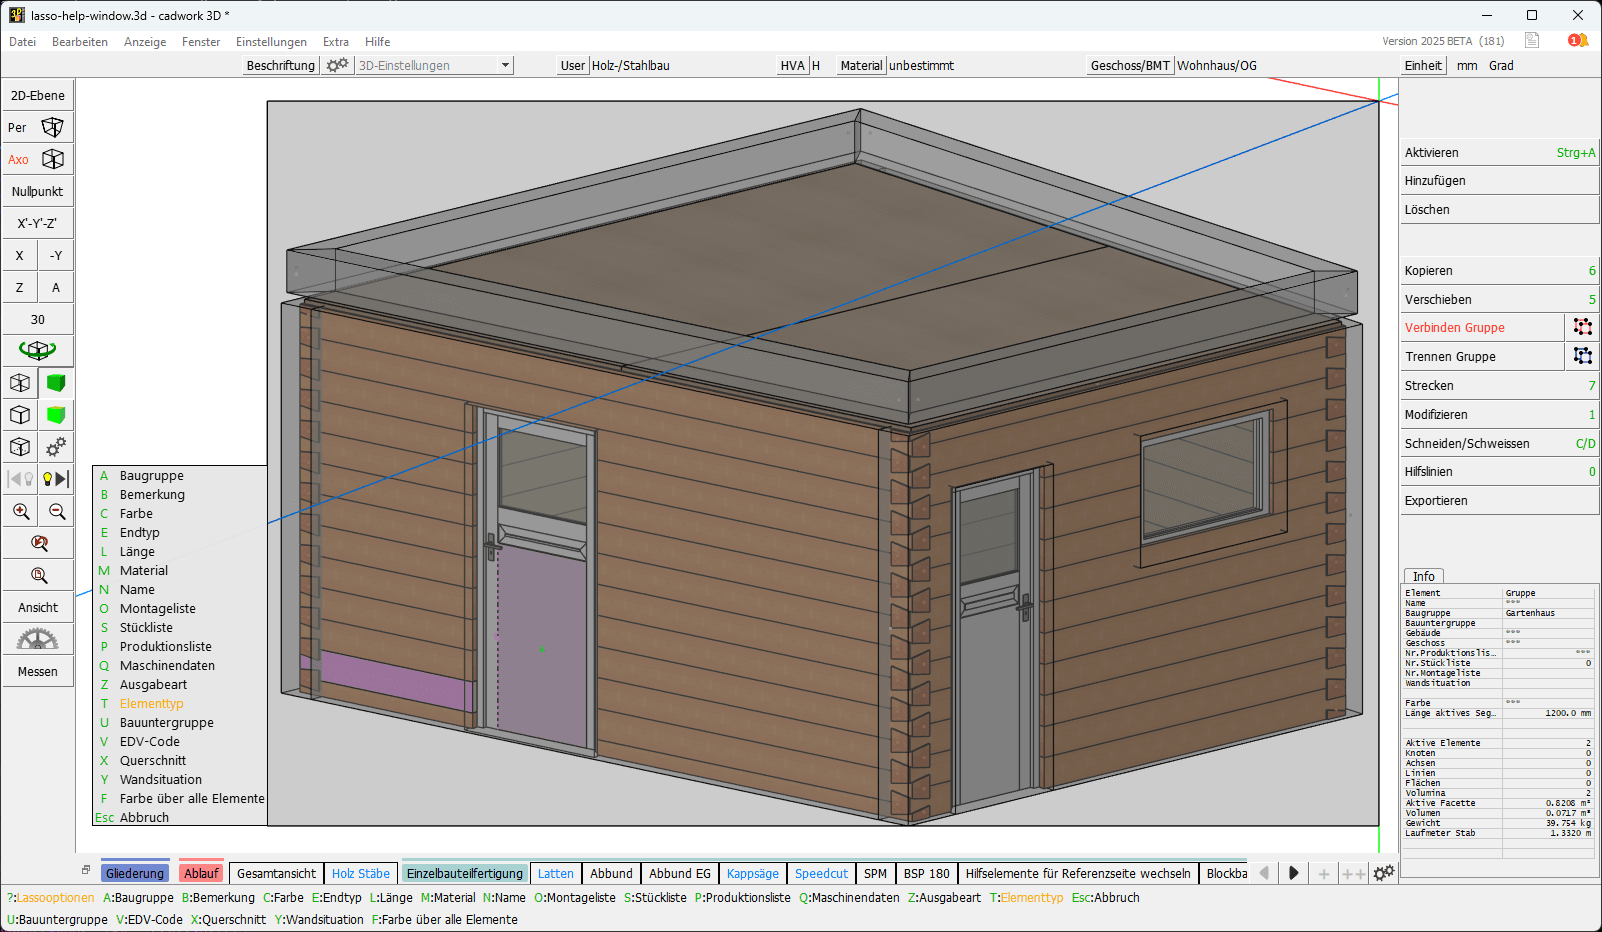1602x932 pixels.
Task: Click Aktivieren in the right panel
Action: coord(1499,153)
